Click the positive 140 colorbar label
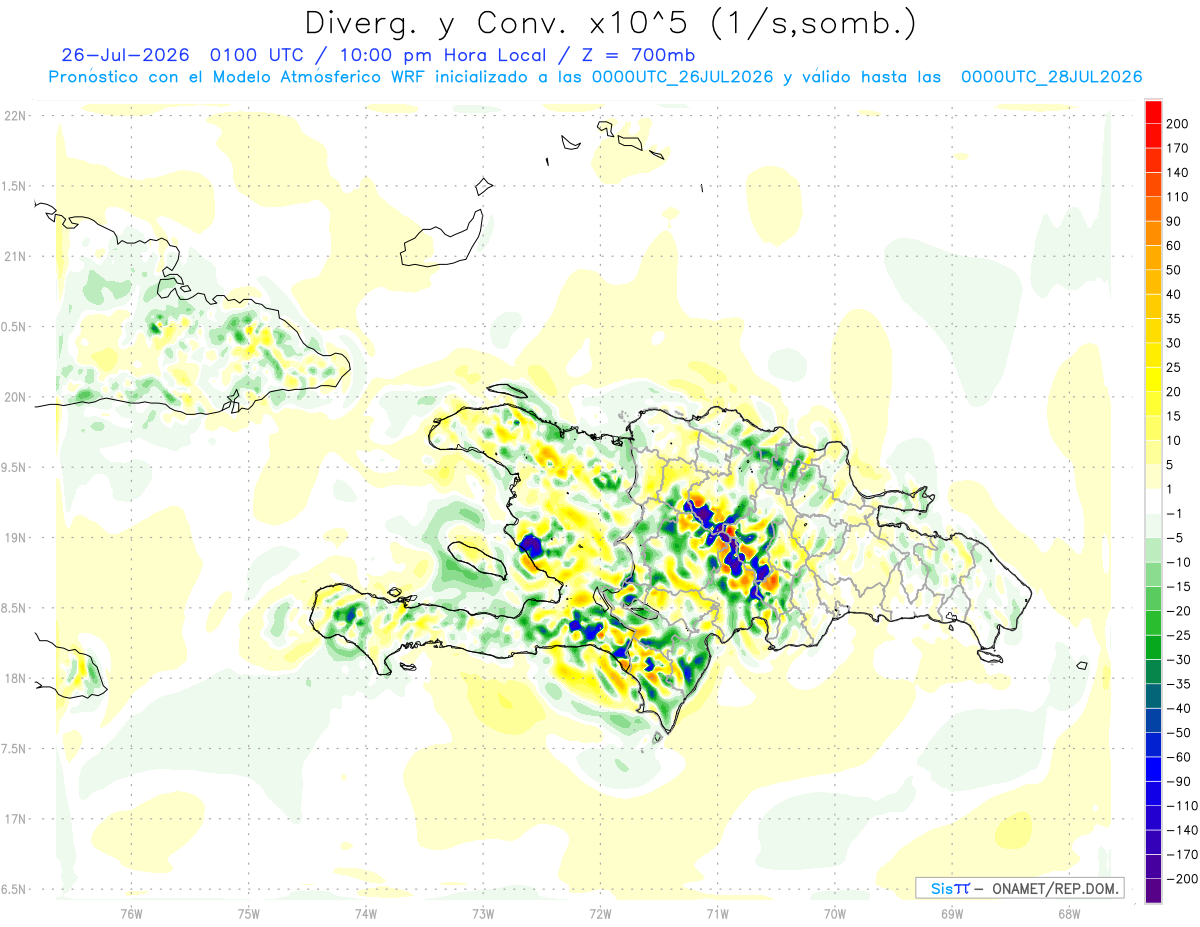The width and height of the screenshot is (1200, 927). click(x=1177, y=173)
